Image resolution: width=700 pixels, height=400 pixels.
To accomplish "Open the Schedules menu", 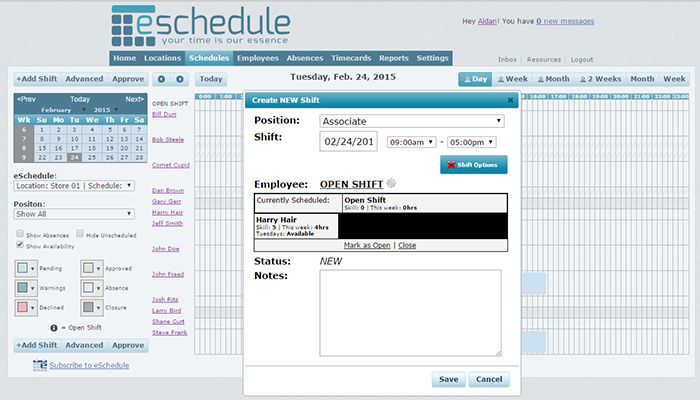I will (x=209, y=58).
